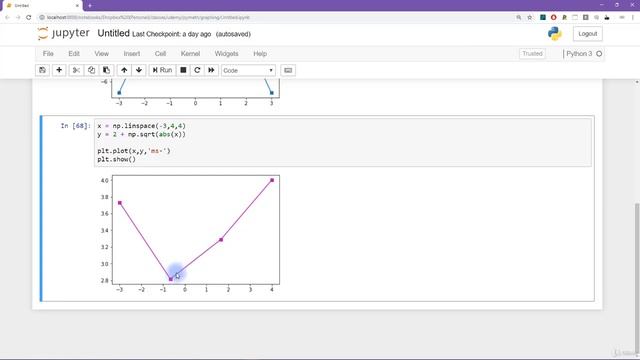Open the Widgets menu
640x360 pixels.
click(226, 53)
